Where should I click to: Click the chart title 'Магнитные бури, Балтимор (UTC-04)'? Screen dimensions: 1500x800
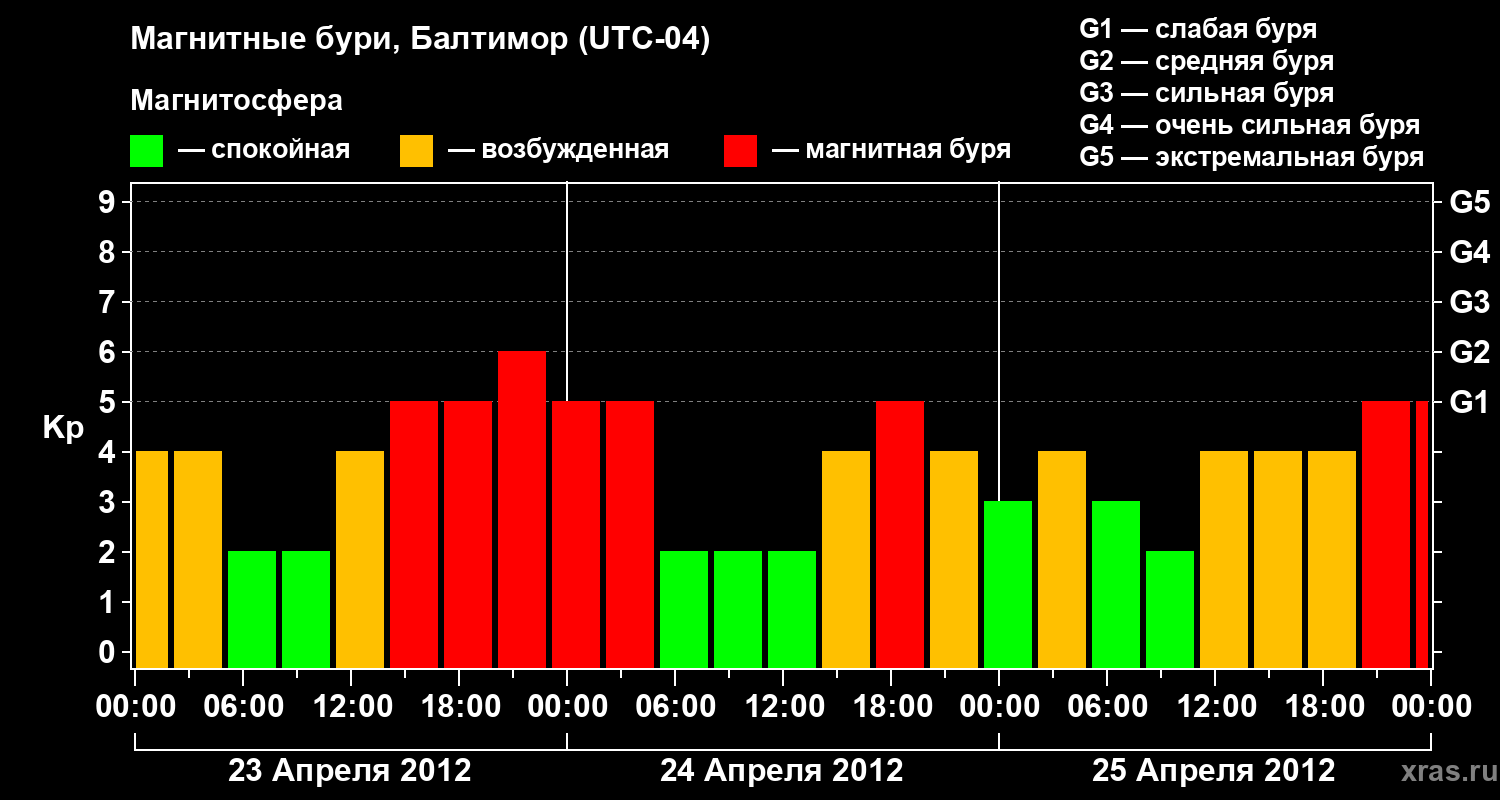pyautogui.click(x=420, y=41)
